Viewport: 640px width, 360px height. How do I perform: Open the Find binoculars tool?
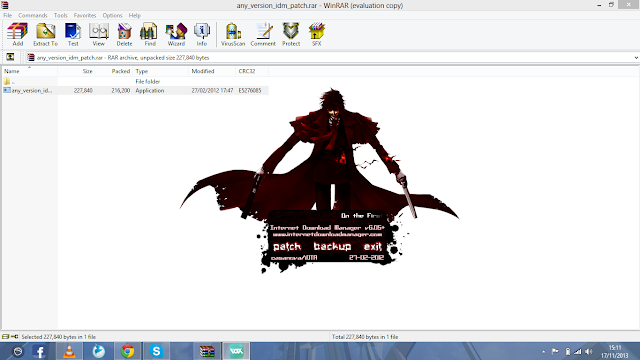click(150, 35)
